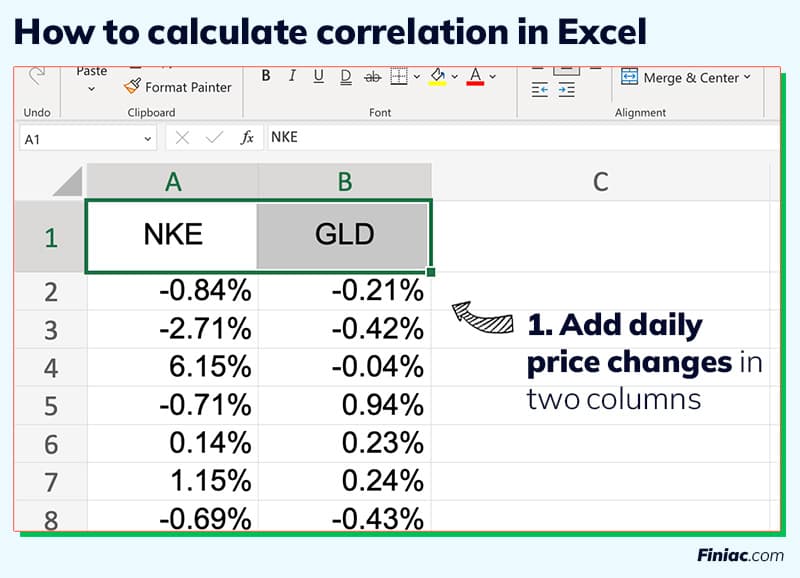Select the red Font Color swatch
This screenshot has width=800, height=578.
476,84
